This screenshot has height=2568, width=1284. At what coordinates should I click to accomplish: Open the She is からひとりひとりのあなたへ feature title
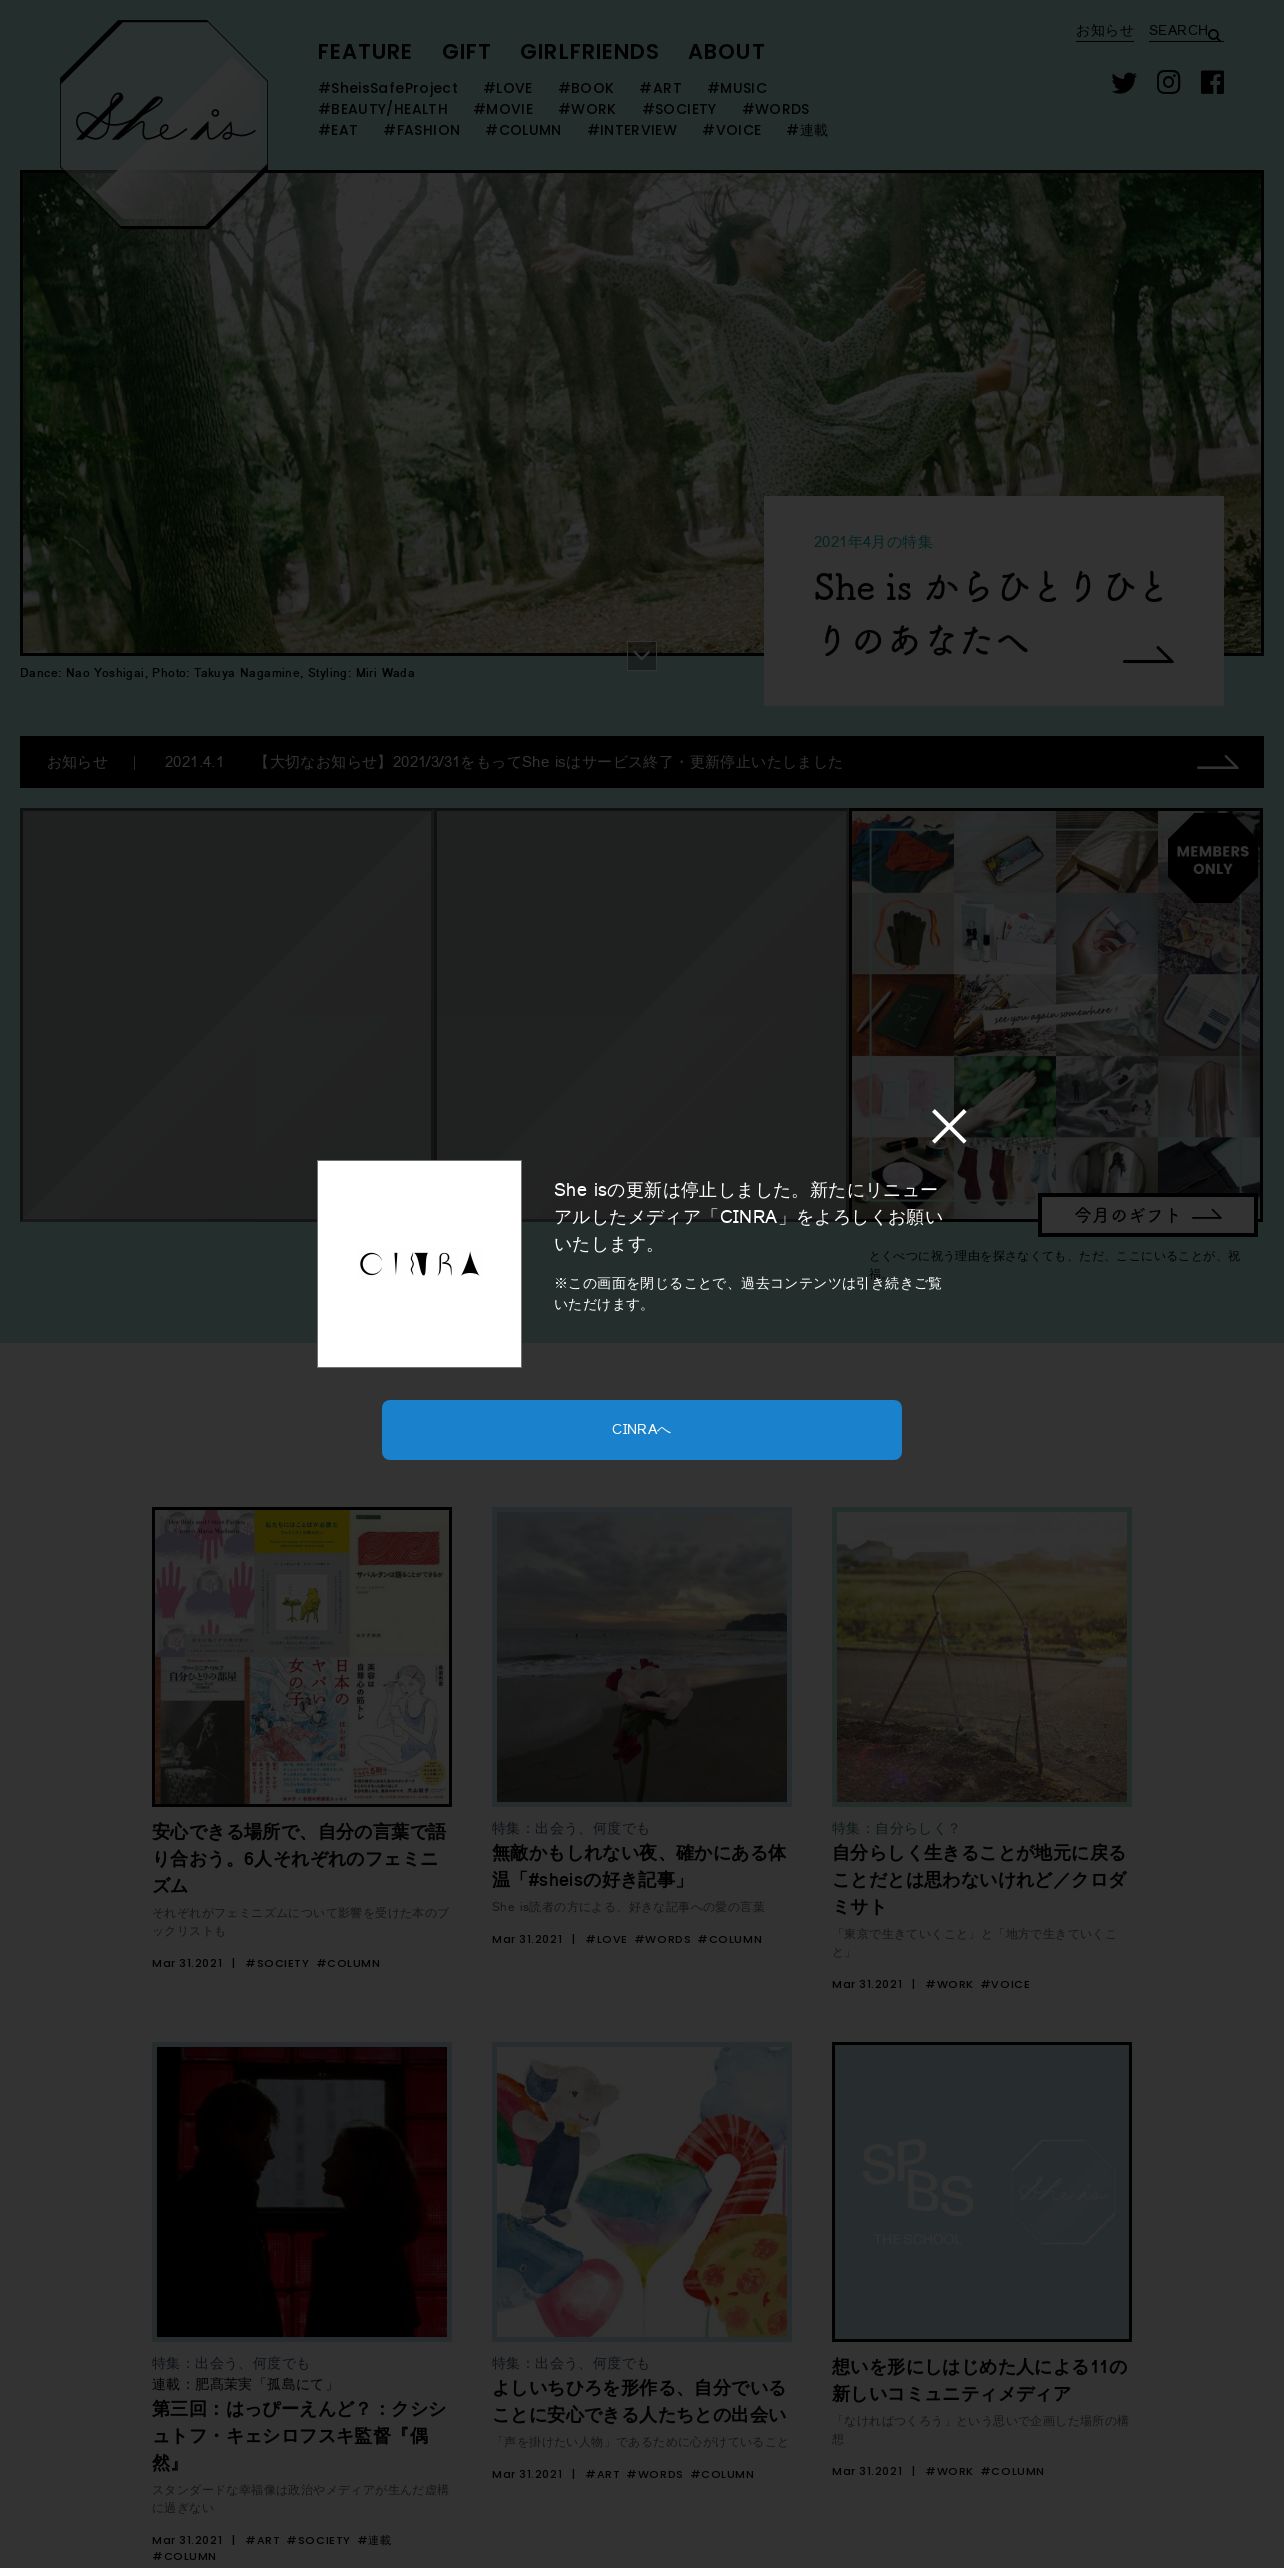[x=990, y=613]
